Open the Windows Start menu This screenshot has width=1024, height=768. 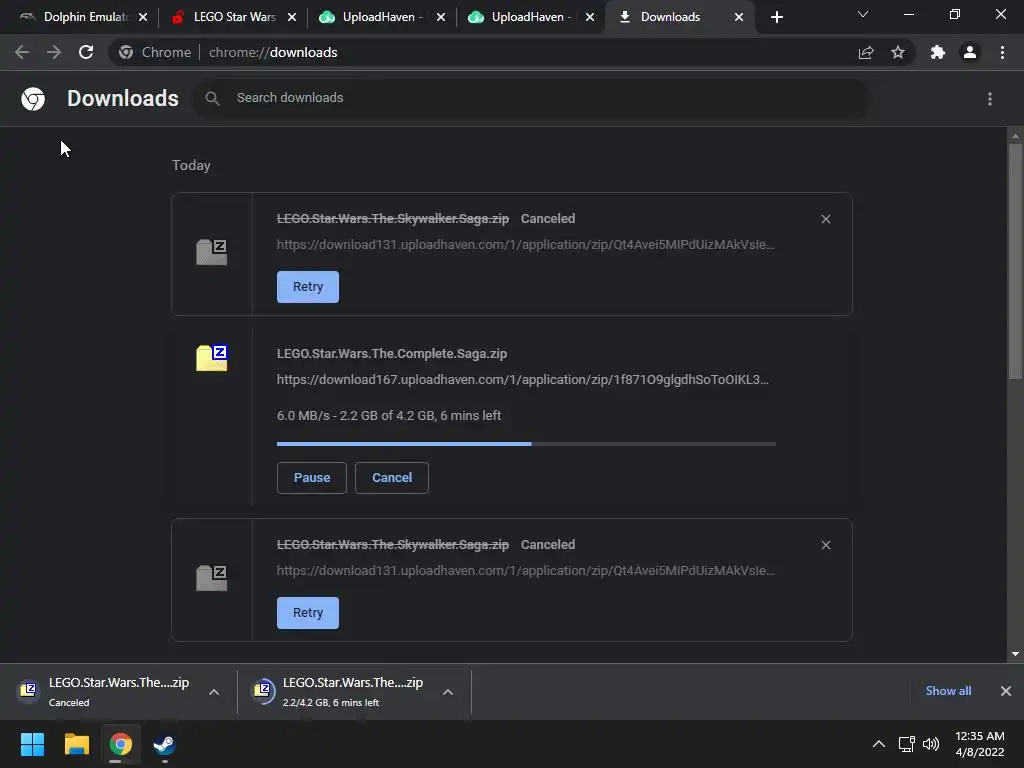tap(32, 744)
